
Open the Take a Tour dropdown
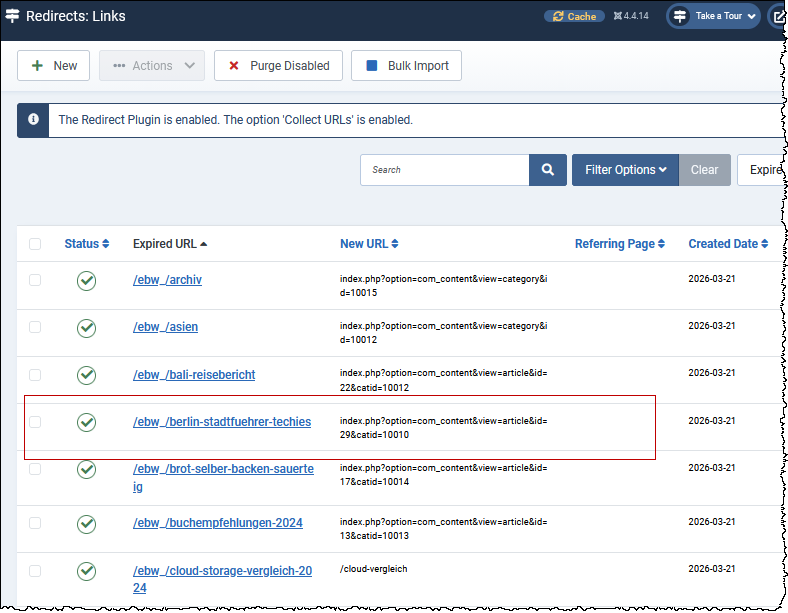(714, 16)
